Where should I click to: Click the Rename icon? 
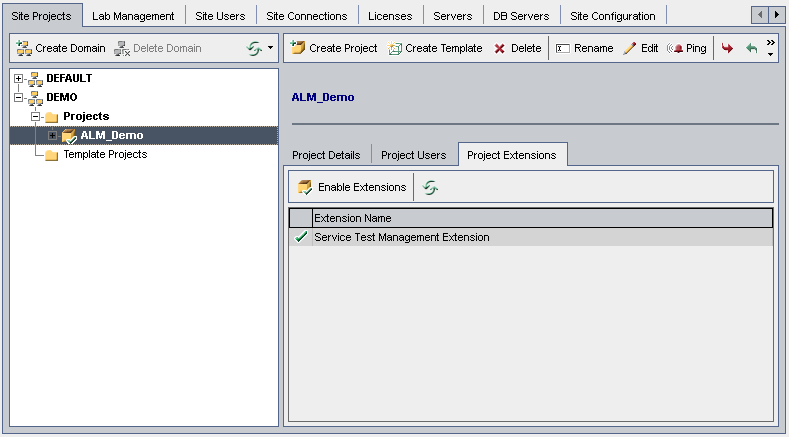point(563,48)
